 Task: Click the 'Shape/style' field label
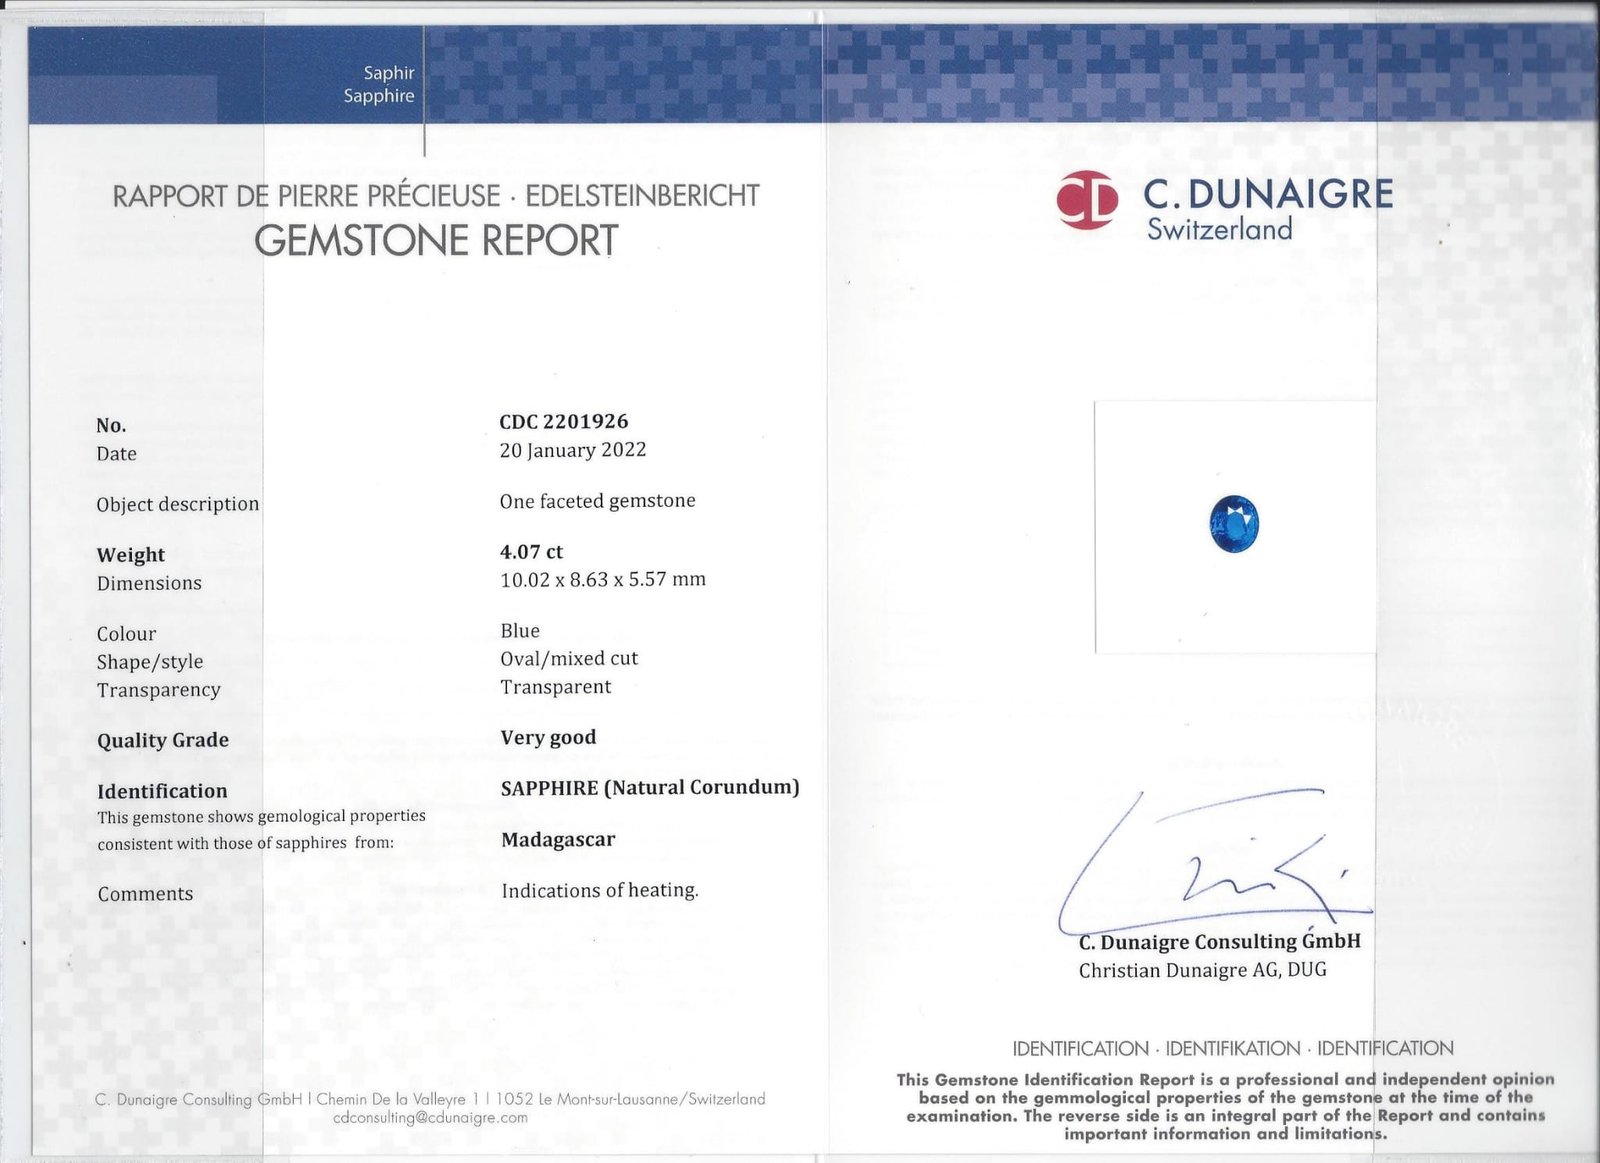tap(150, 662)
